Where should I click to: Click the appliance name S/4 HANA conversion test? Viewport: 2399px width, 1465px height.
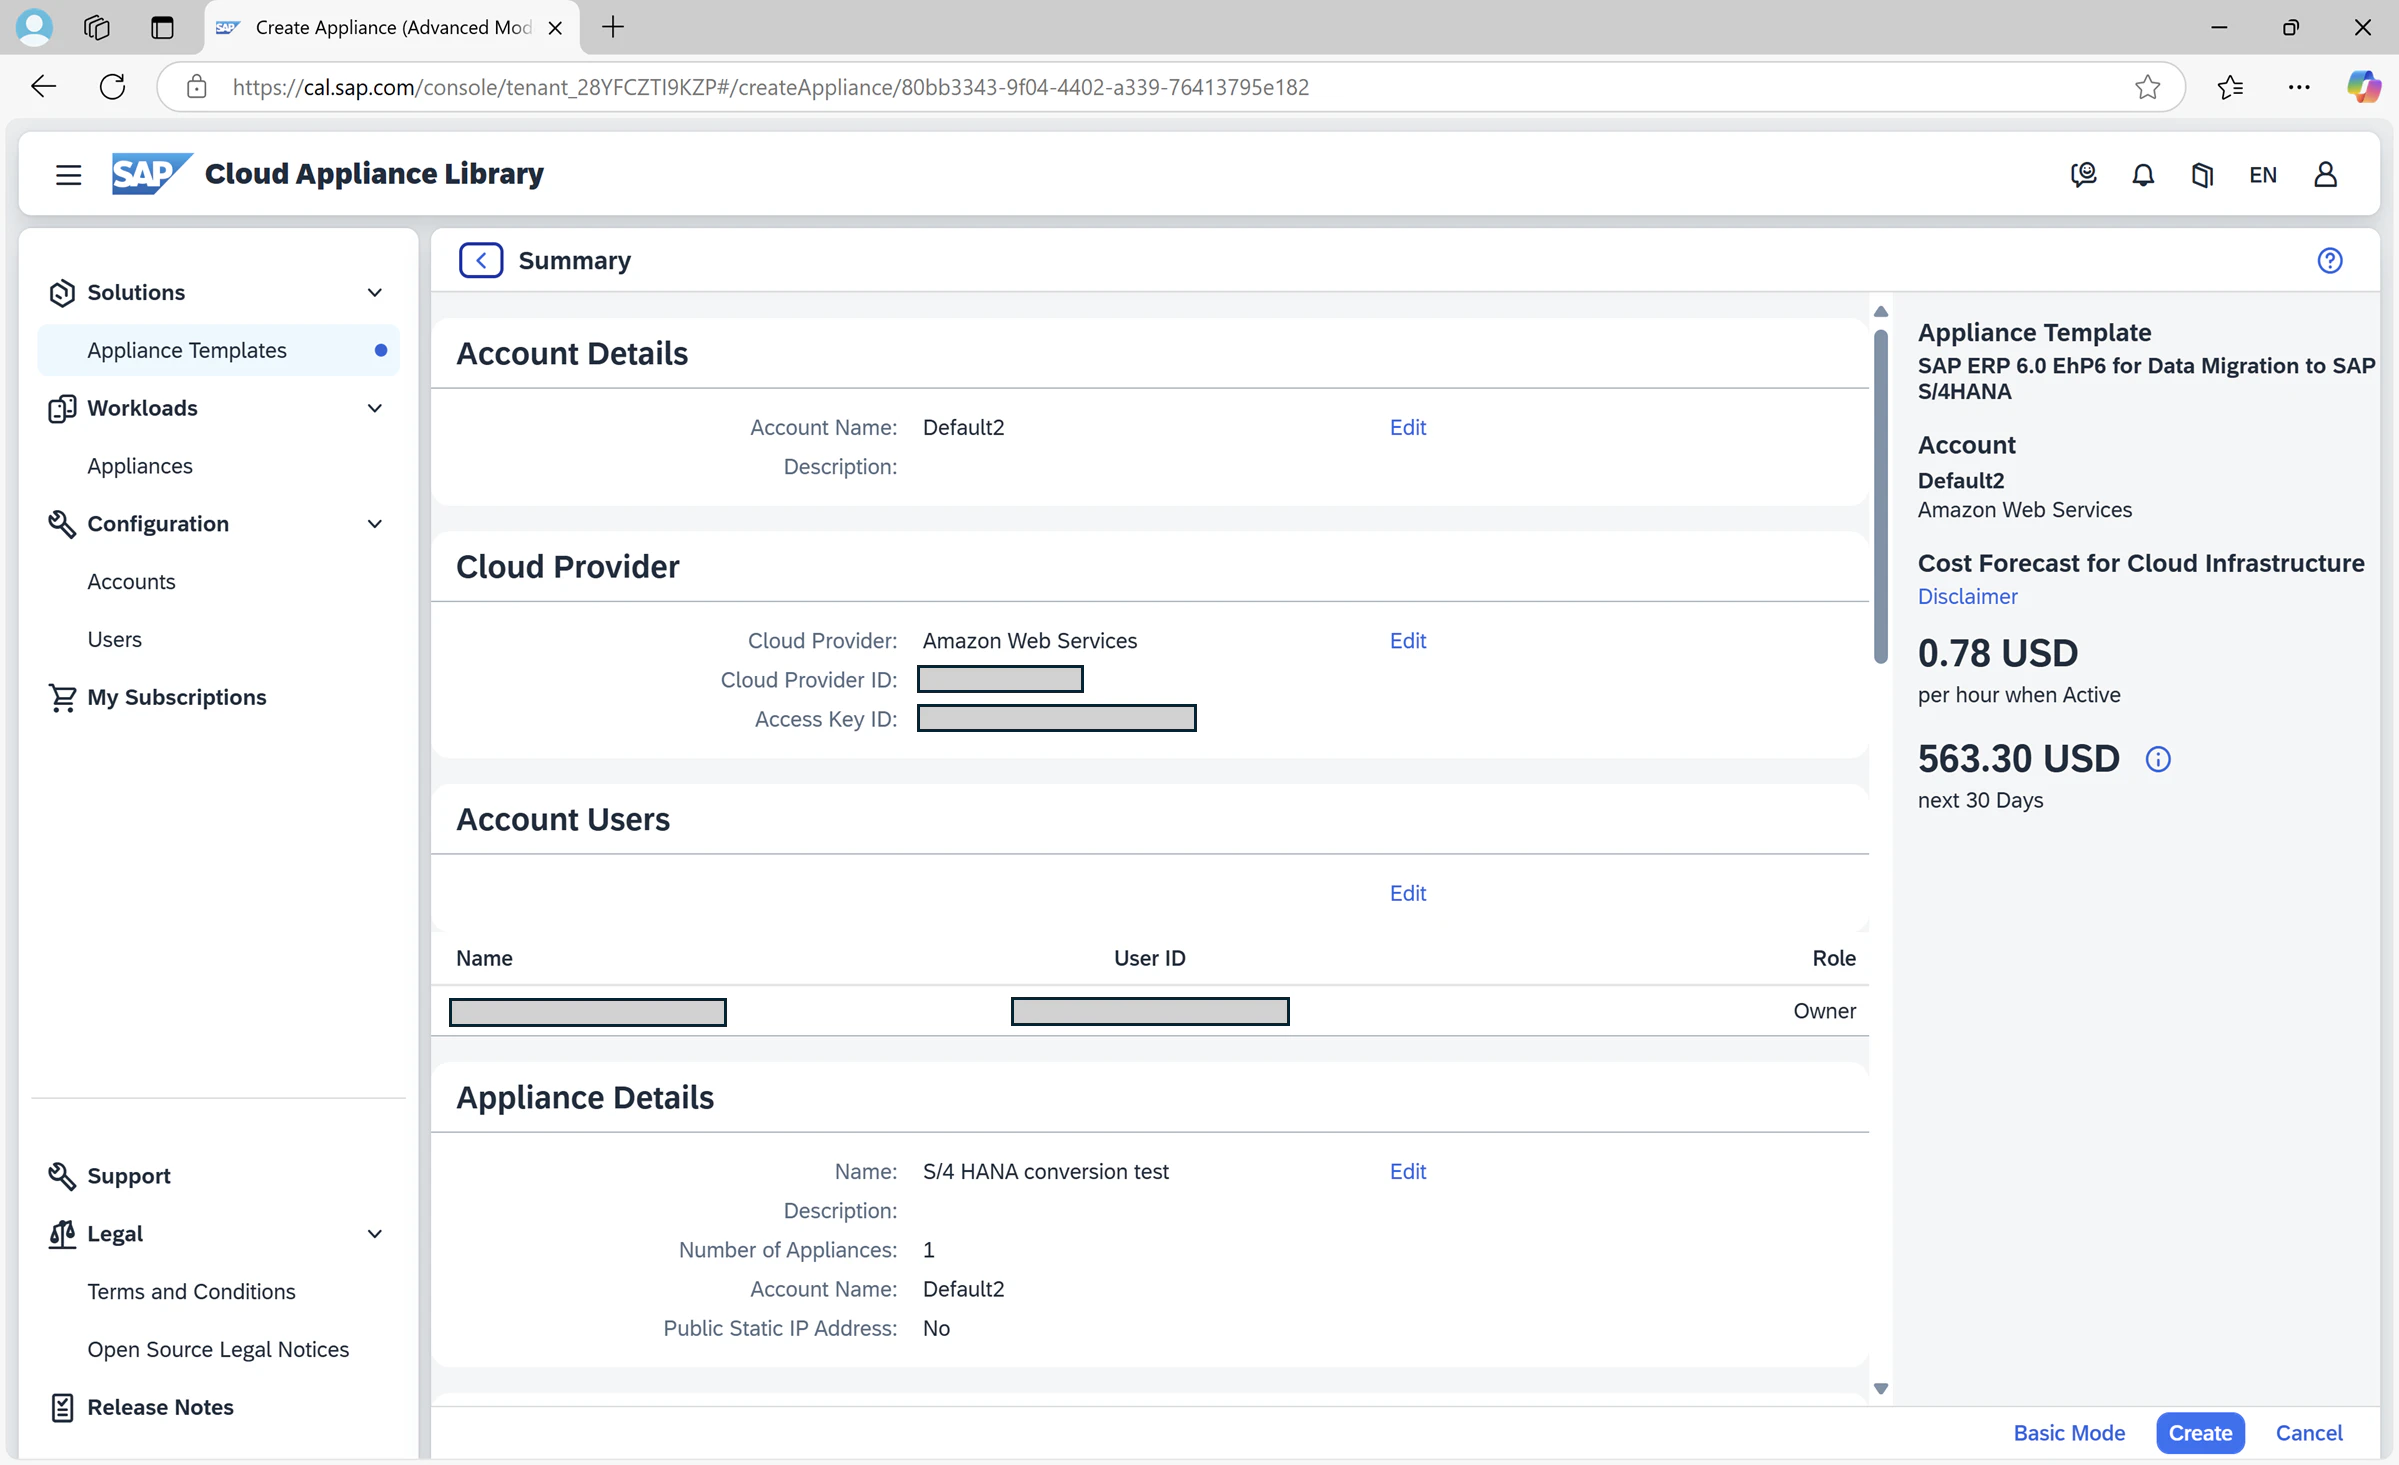pyautogui.click(x=1045, y=1172)
